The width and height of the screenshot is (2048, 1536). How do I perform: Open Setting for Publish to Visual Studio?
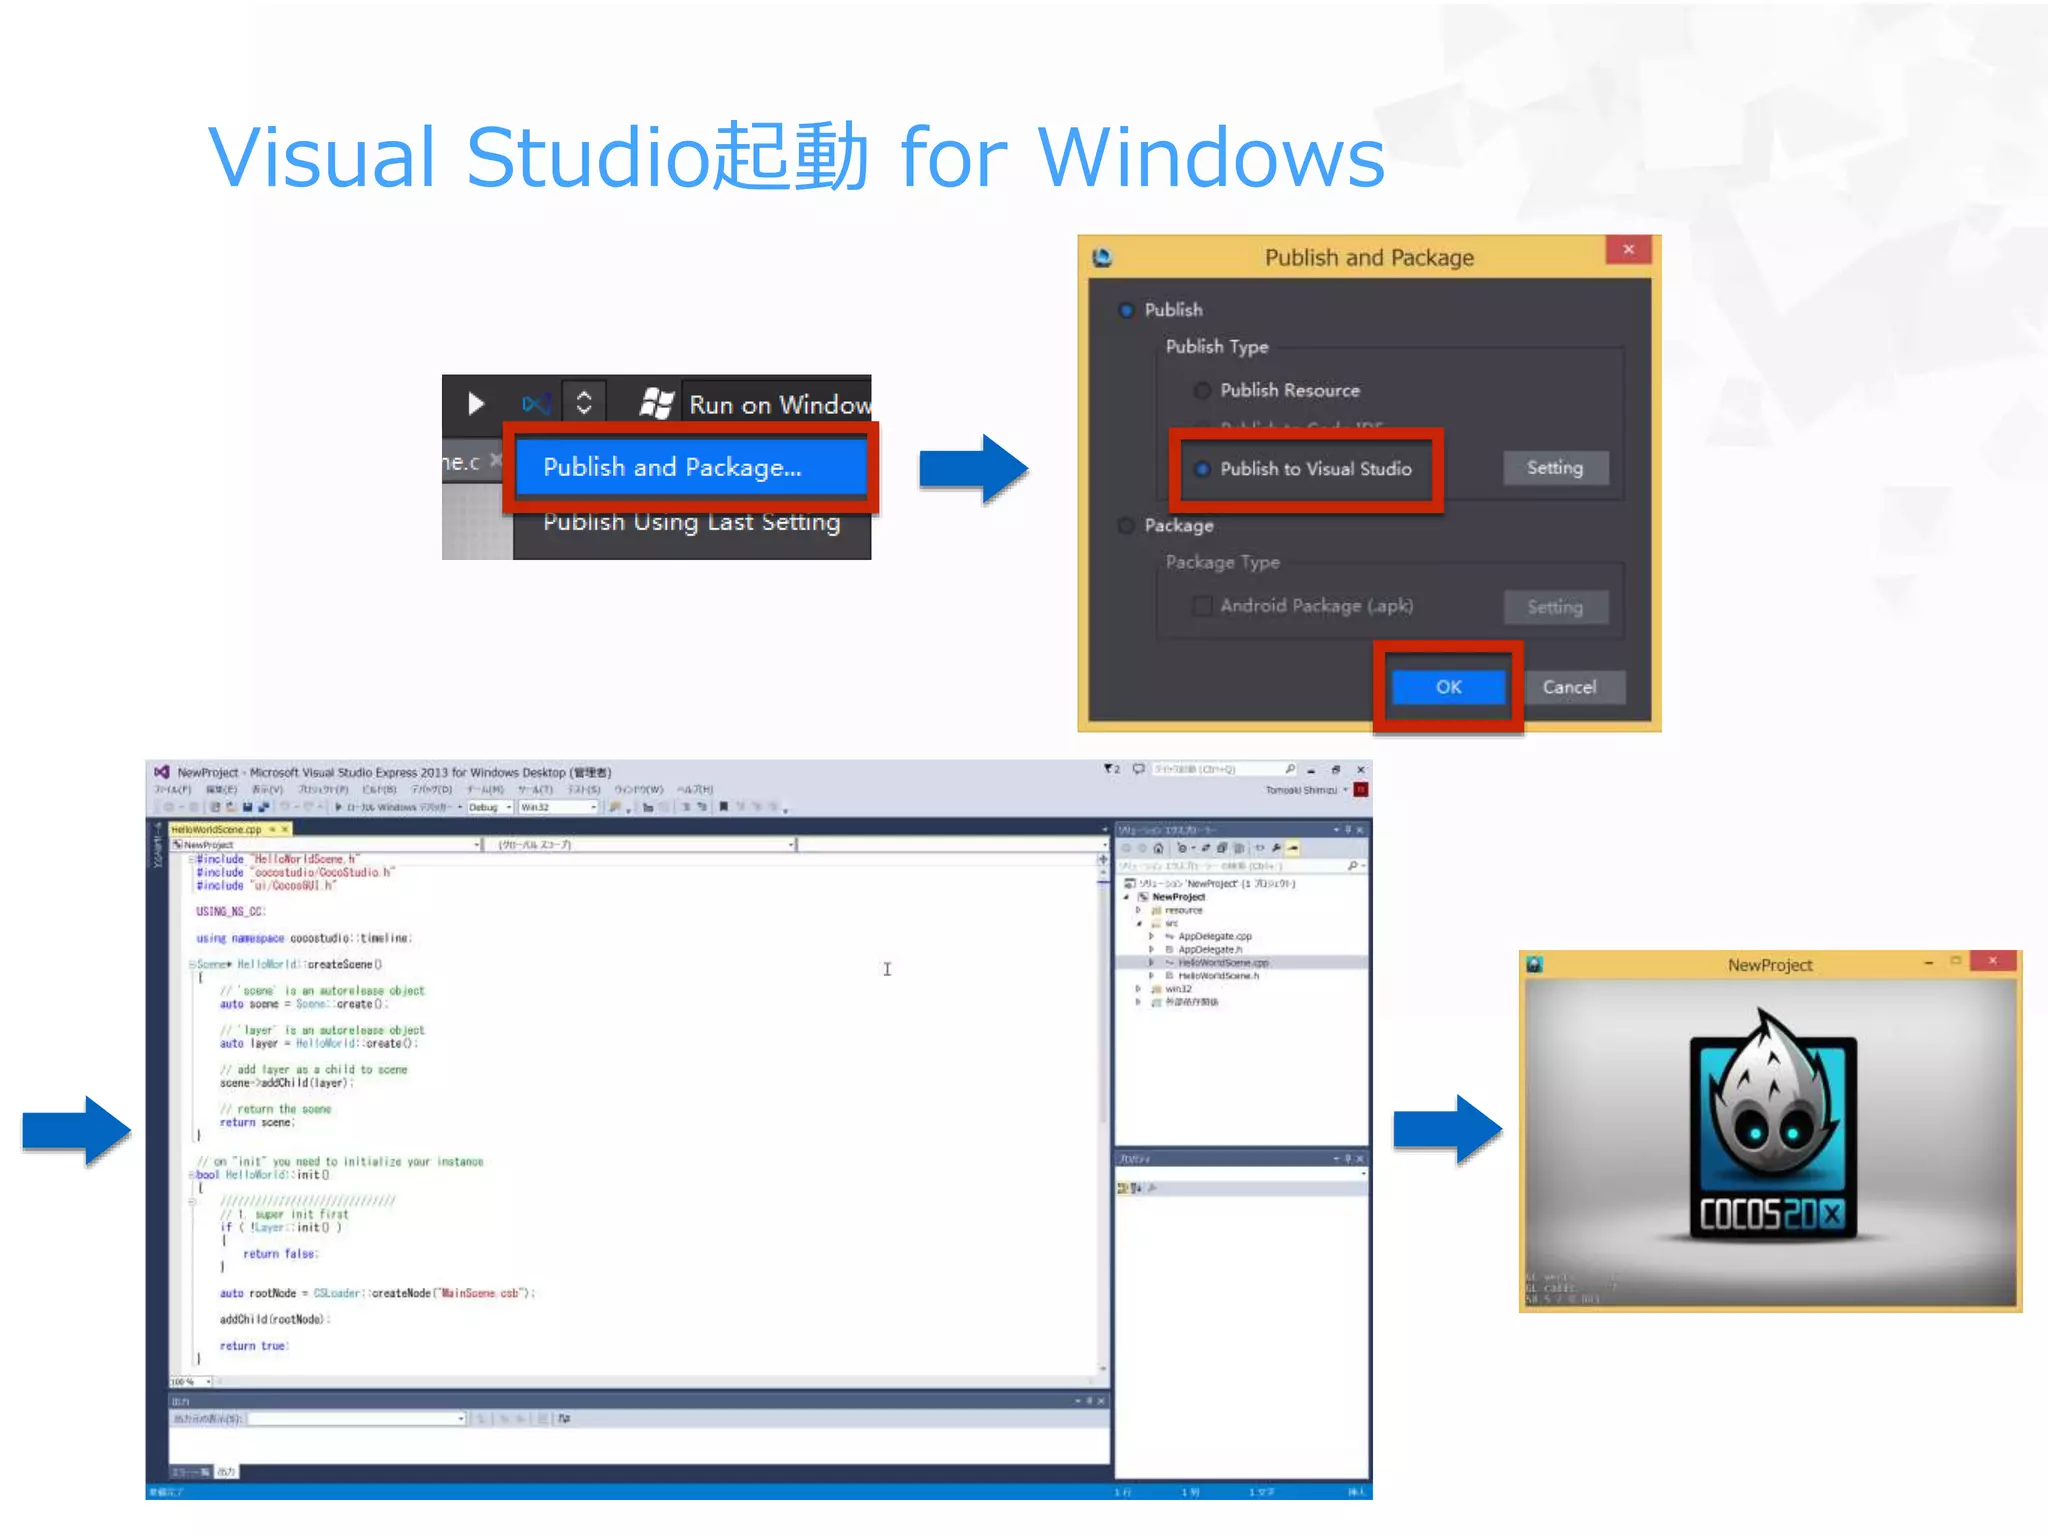[1555, 468]
